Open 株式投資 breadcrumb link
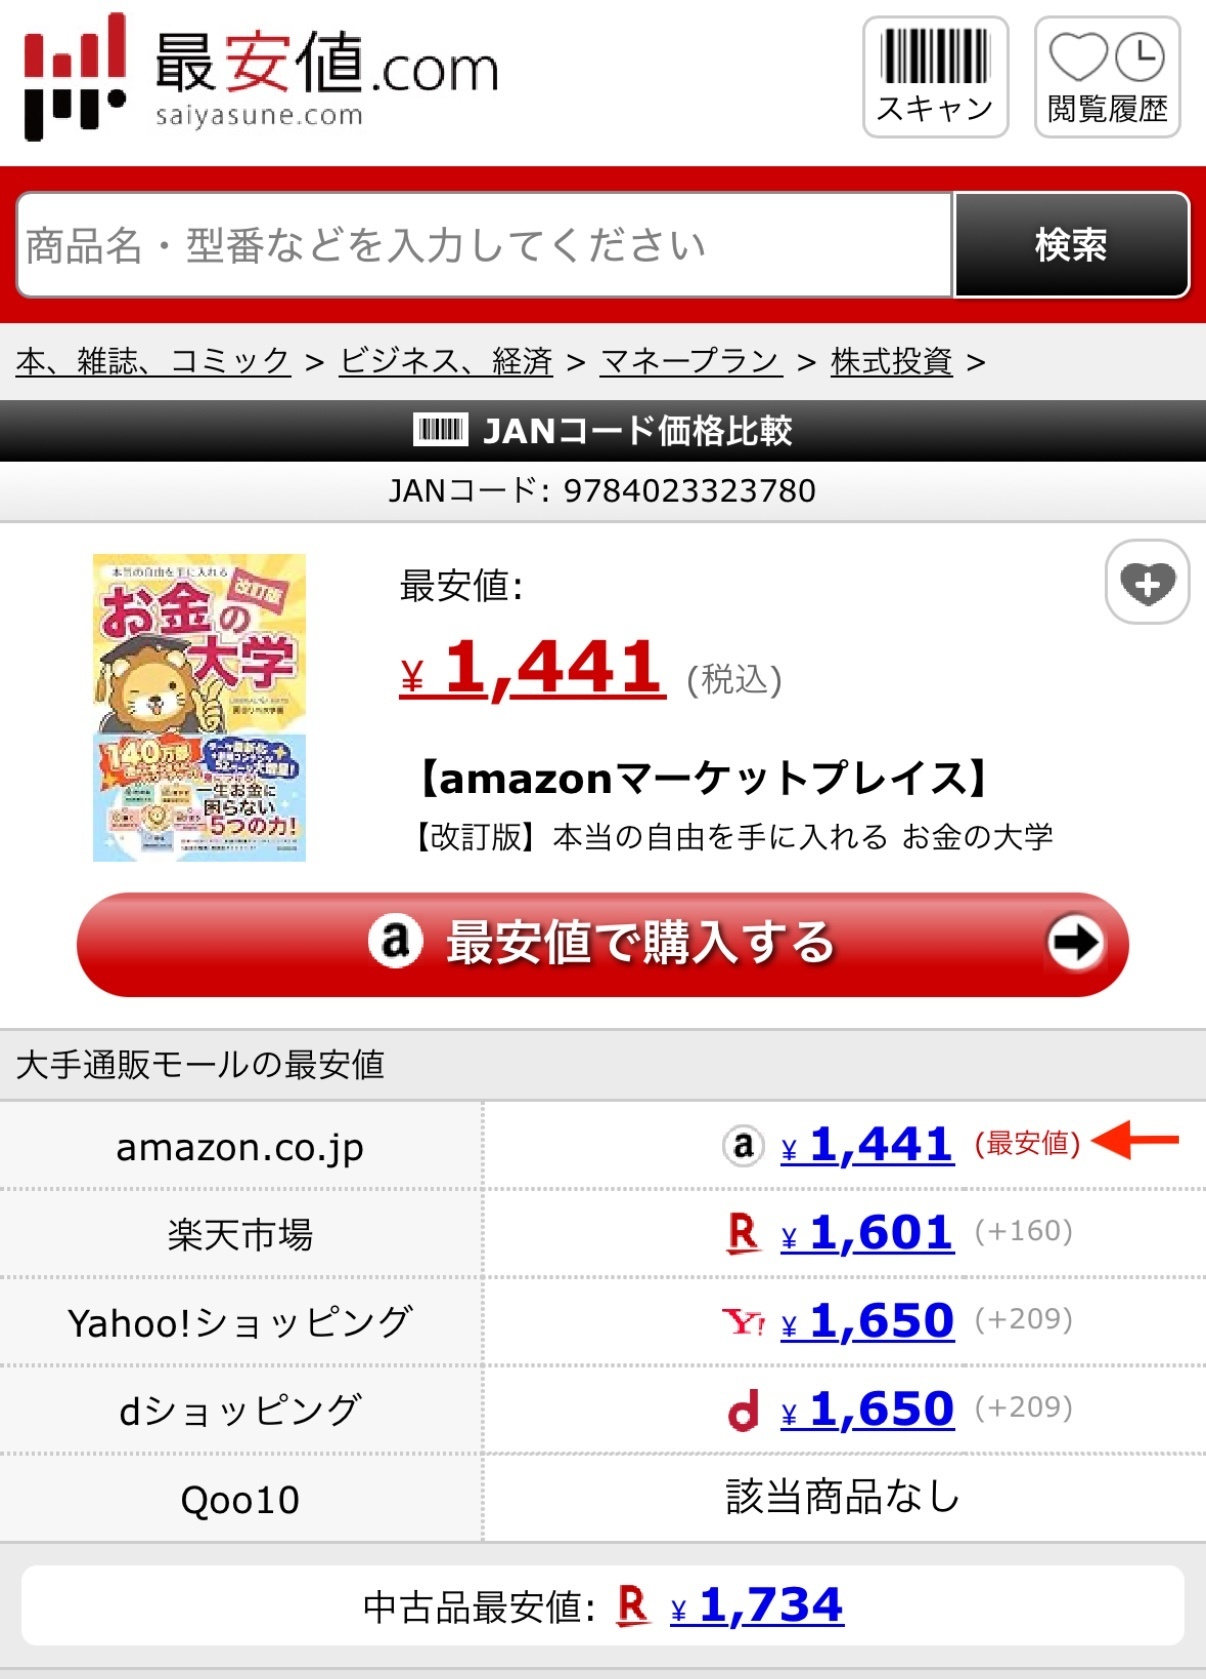Screen dimensions: 1206x1679 891,361
